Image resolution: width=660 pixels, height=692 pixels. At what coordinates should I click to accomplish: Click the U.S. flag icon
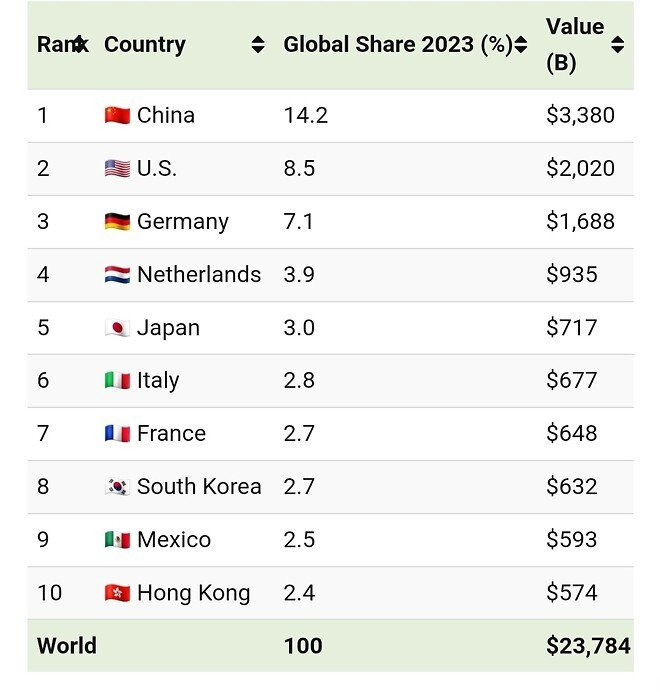(x=117, y=168)
